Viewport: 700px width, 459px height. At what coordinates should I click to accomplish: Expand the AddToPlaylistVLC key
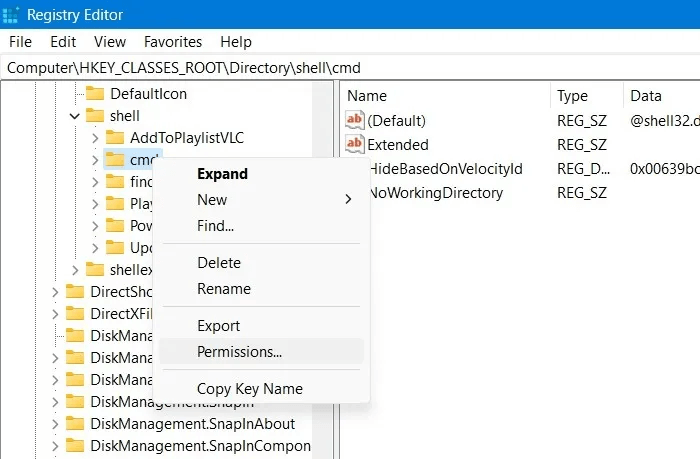click(x=95, y=138)
